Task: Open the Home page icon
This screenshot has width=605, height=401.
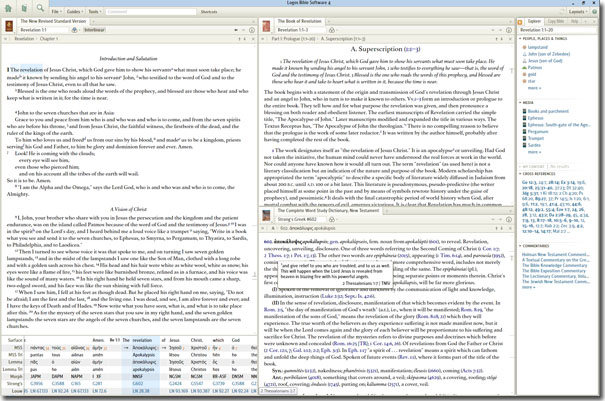Action: click(8, 8)
